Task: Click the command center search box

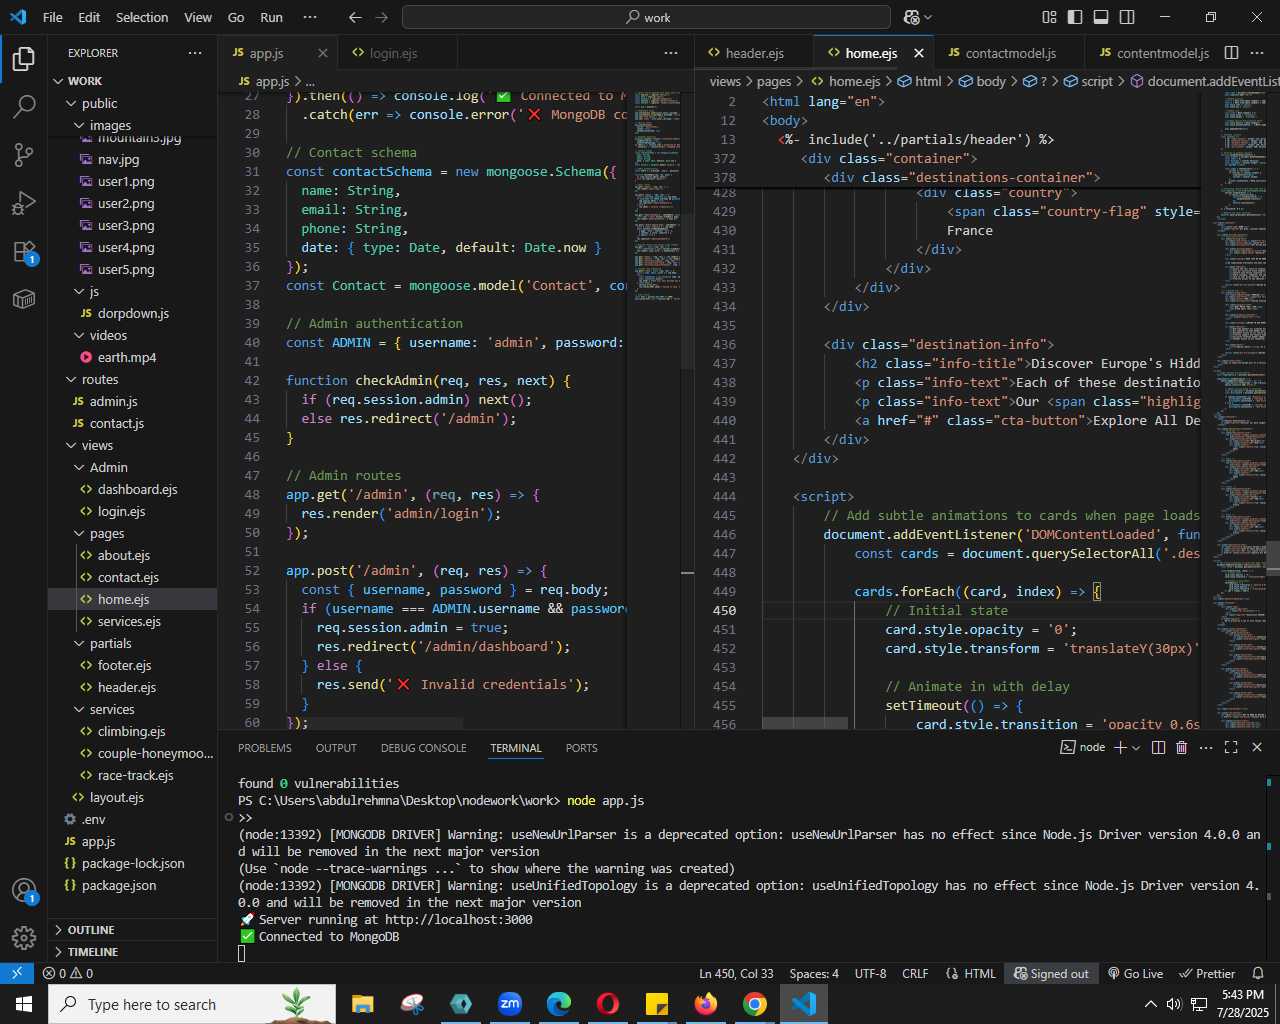Action: [x=646, y=17]
